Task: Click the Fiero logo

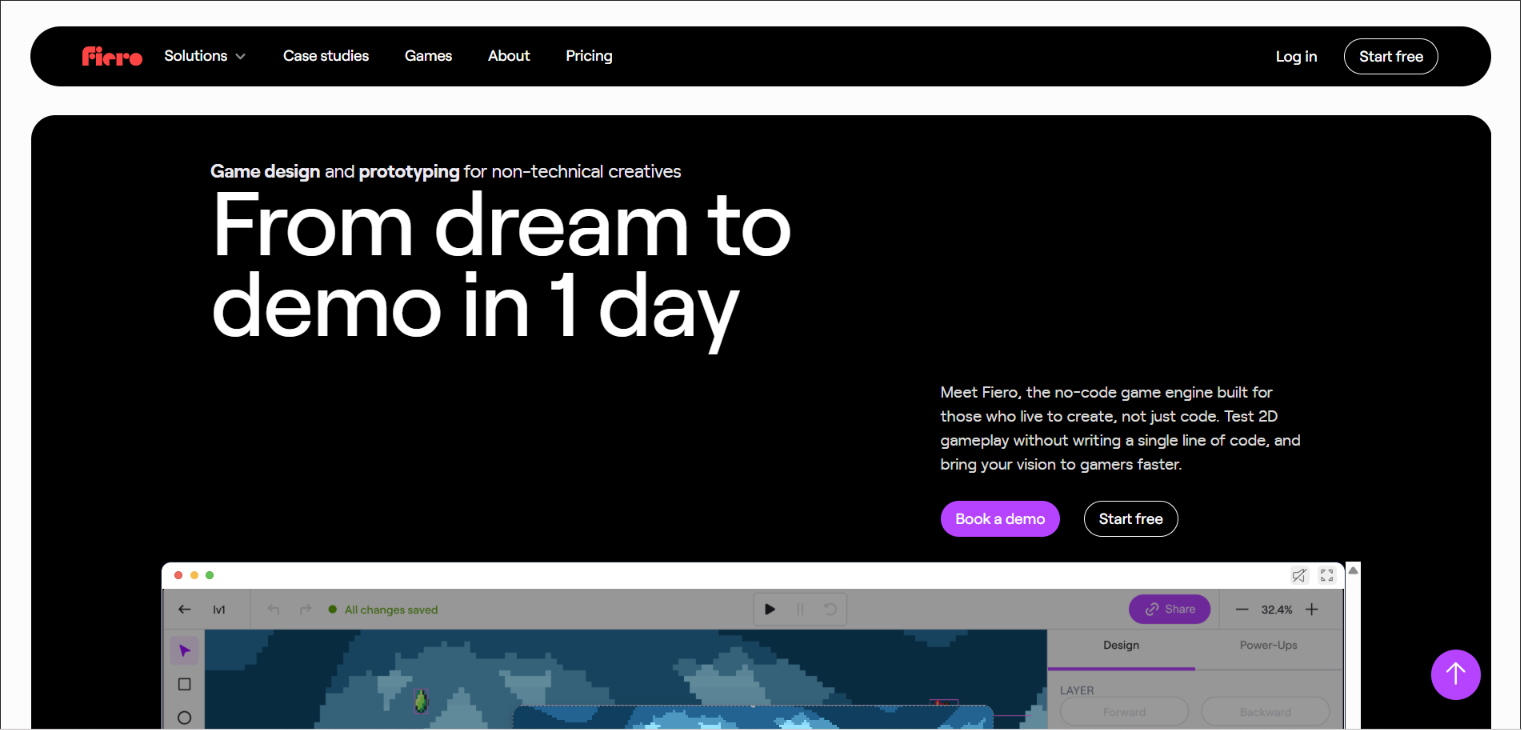Action: click(x=112, y=56)
